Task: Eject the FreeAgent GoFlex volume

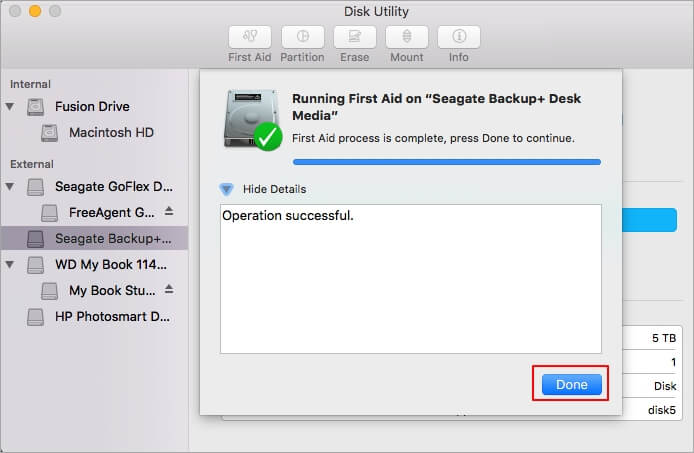Action: click(x=169, y=212)
